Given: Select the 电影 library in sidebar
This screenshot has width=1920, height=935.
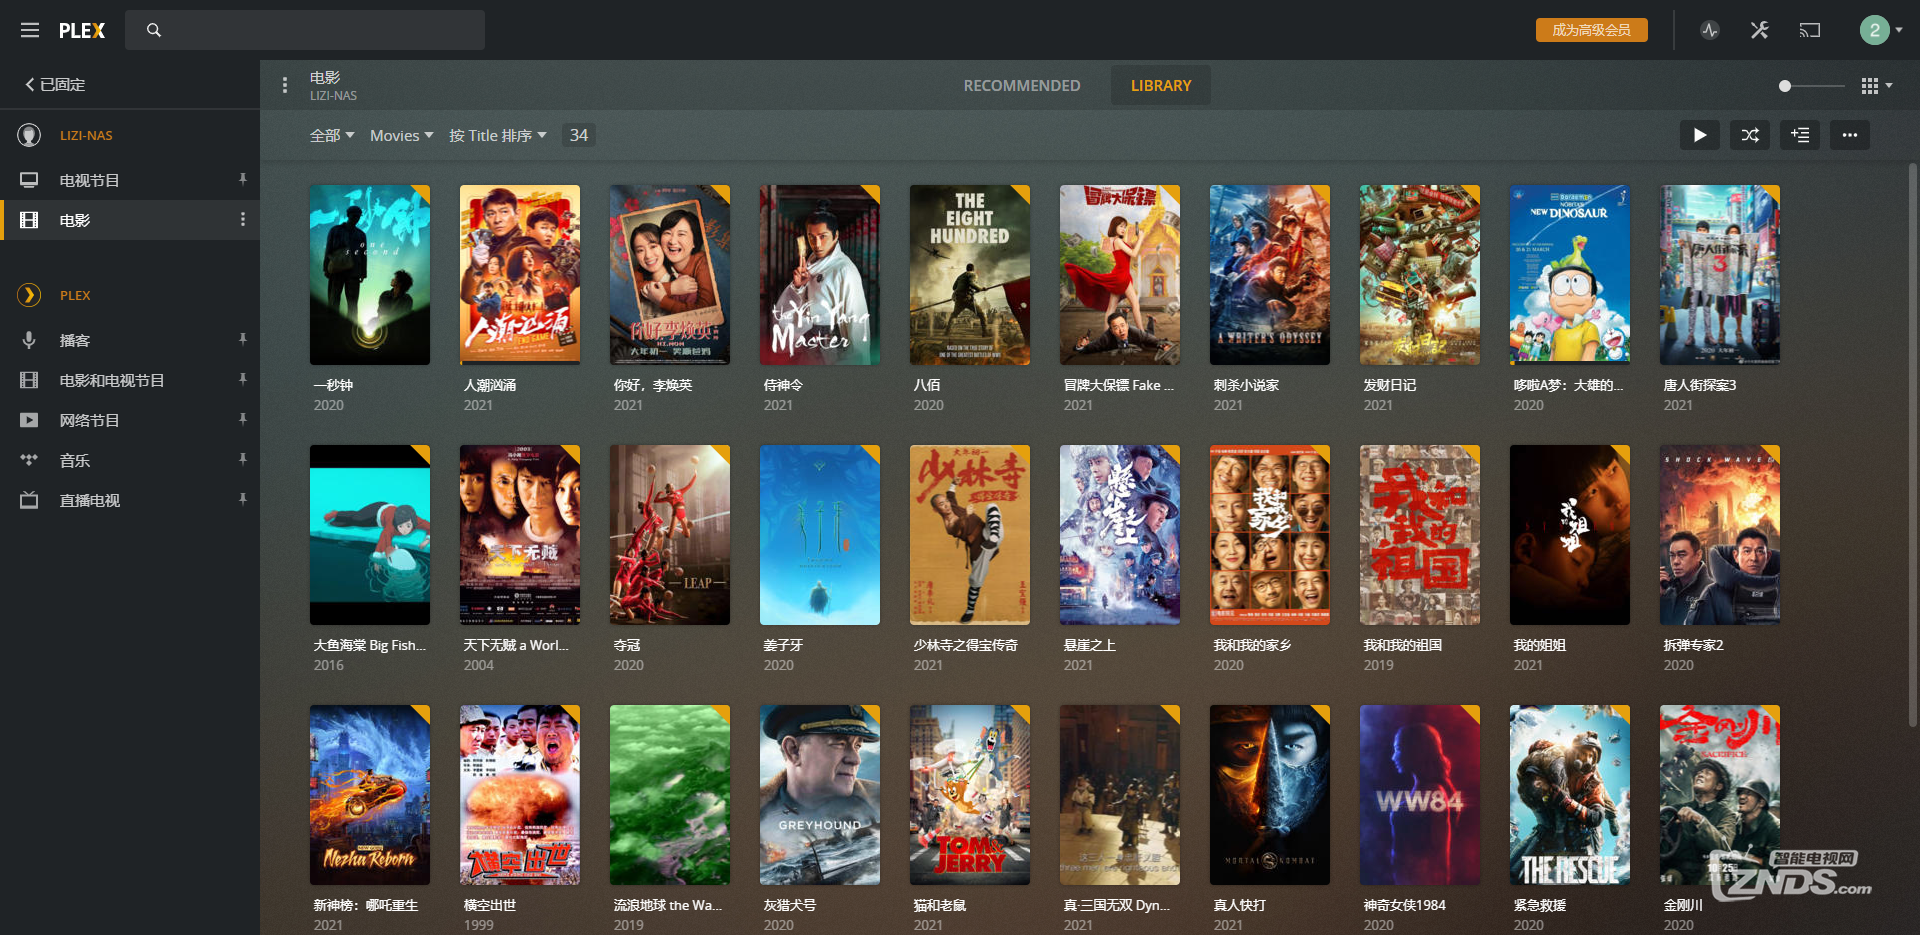Looking at the screenshot, I should pos(130,220).
